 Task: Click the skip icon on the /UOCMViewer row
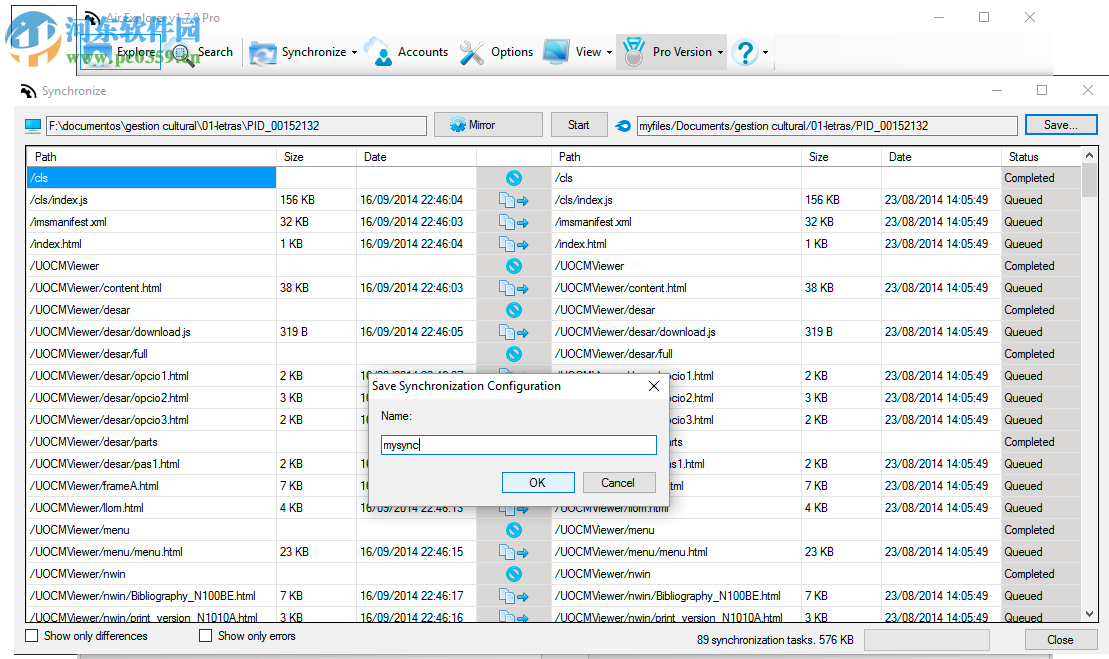514,266
